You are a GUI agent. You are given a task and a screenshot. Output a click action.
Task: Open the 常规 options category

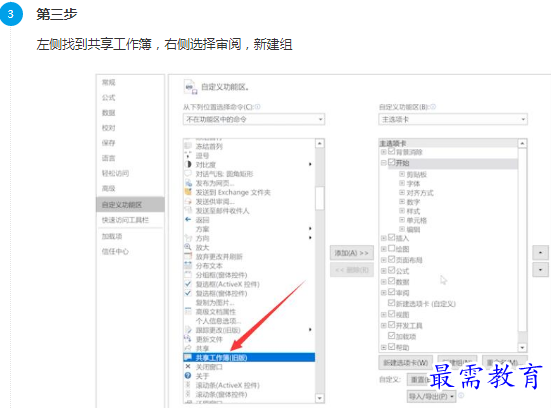(x=109, y=82)
